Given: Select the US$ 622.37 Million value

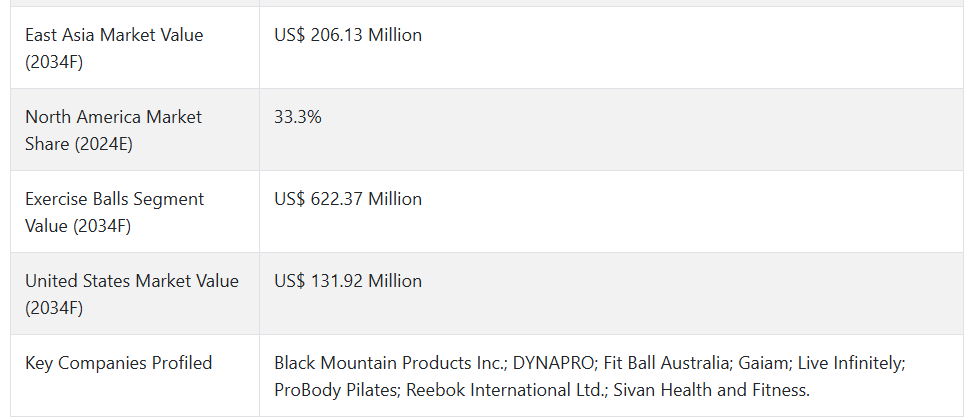Looking at the screenshot, I should click(x=348, y=199).
